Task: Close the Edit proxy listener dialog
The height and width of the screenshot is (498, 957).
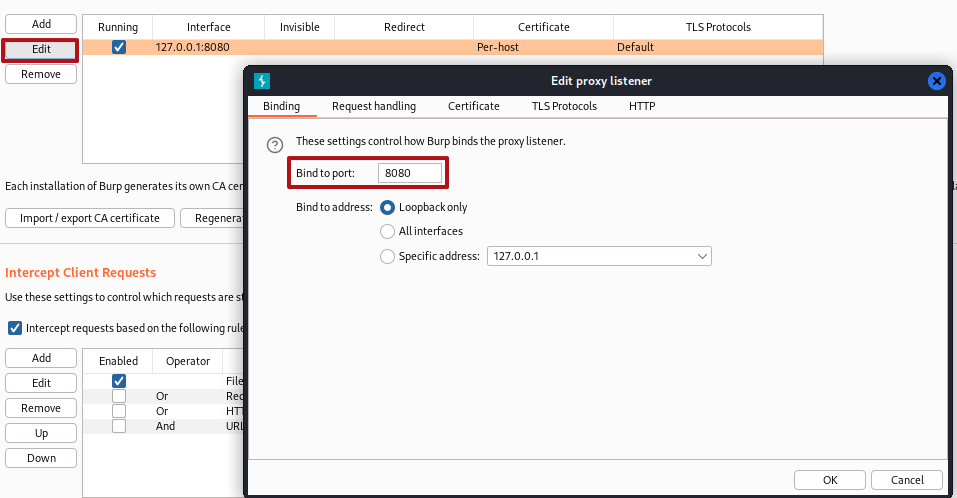Action: pyautogui.click(x=936, y=81)
